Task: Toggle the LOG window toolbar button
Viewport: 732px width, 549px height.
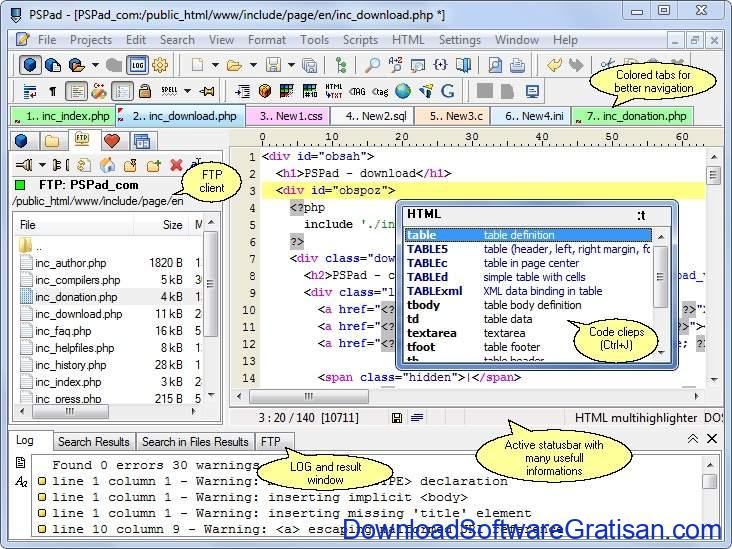Action: 137,65
